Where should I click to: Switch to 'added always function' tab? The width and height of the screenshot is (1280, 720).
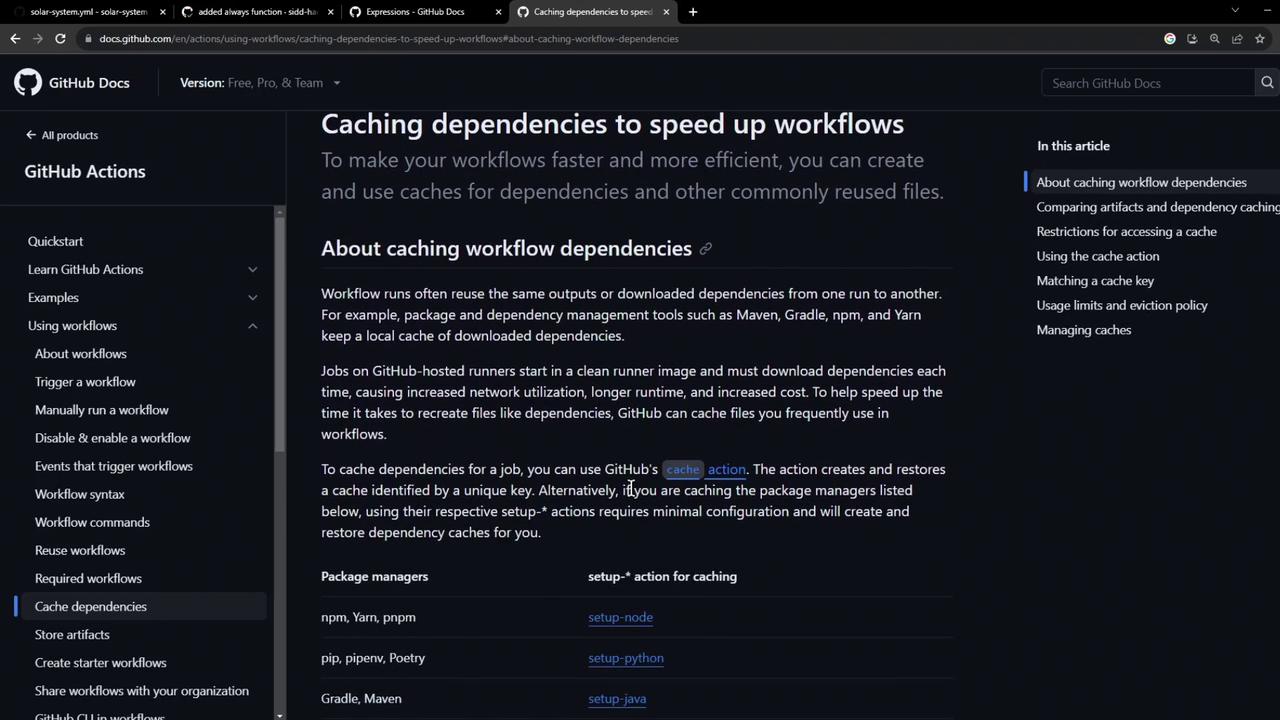pyautogui.click(x=256, y=12)
